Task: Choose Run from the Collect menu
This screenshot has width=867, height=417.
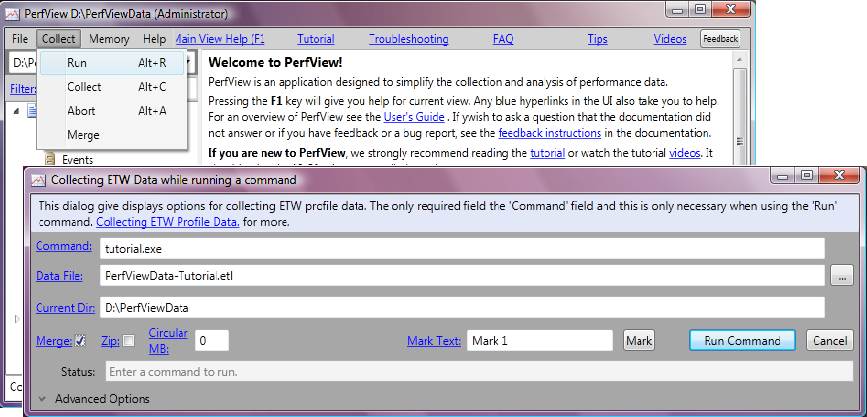Action: coord(112,63)
